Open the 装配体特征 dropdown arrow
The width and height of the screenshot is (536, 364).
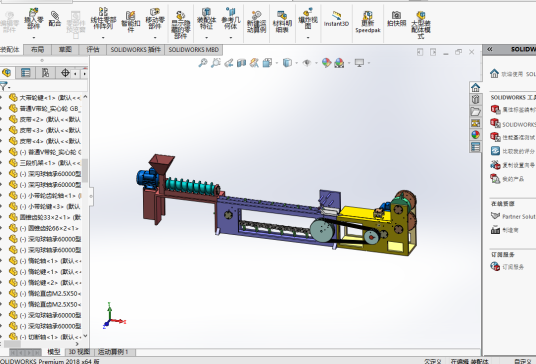tap(206, 37)
